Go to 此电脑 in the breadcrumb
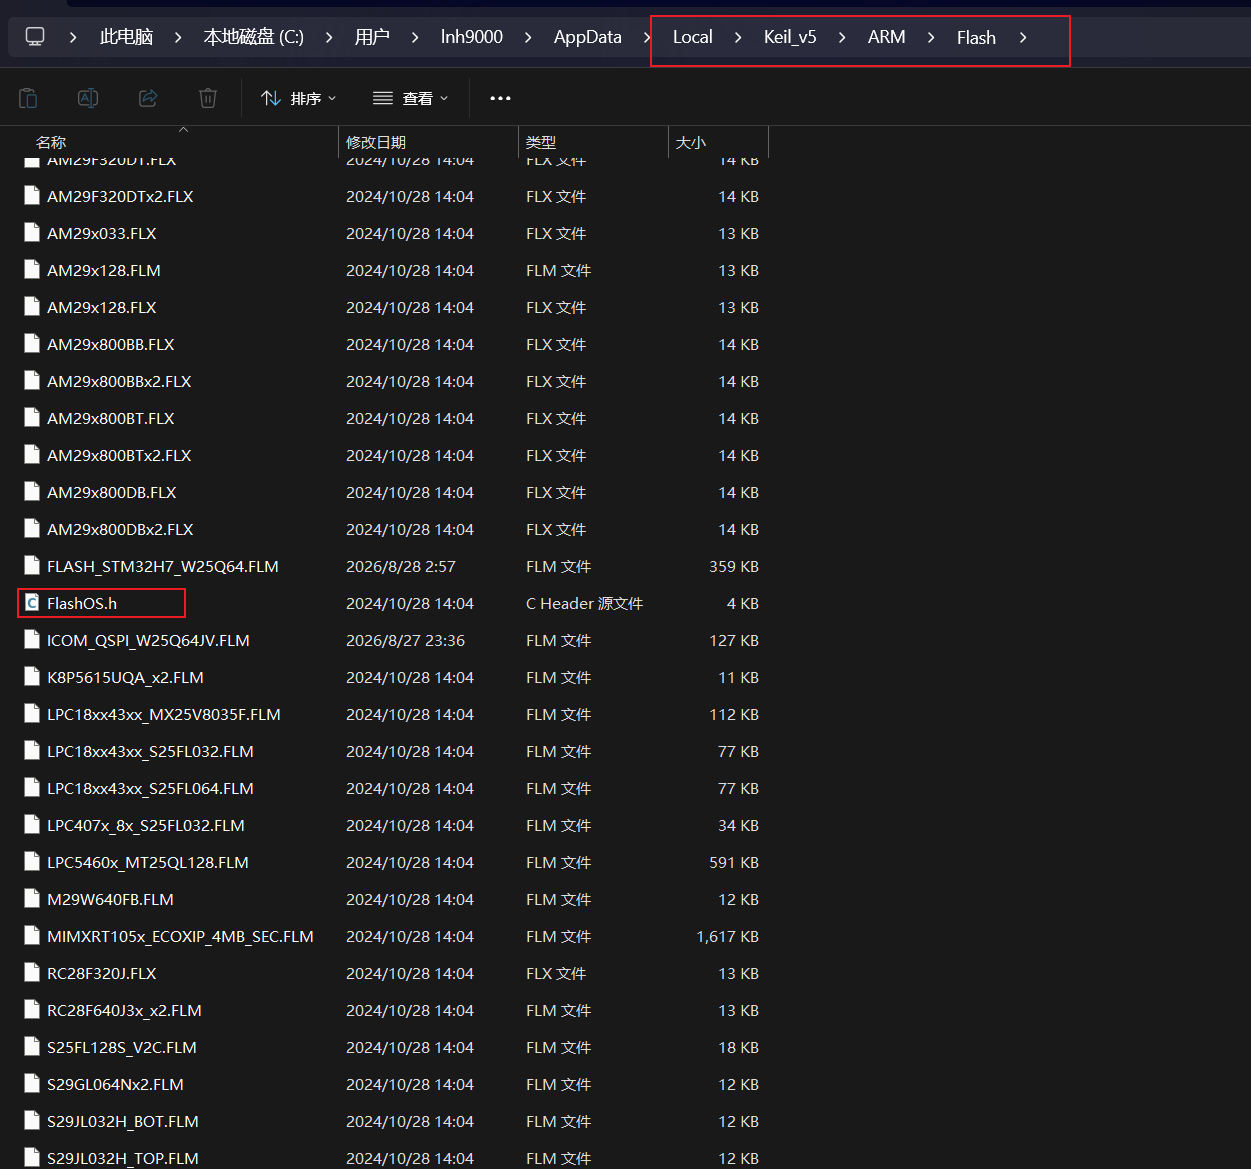The image size is (1251, 1169). (126, 37)
